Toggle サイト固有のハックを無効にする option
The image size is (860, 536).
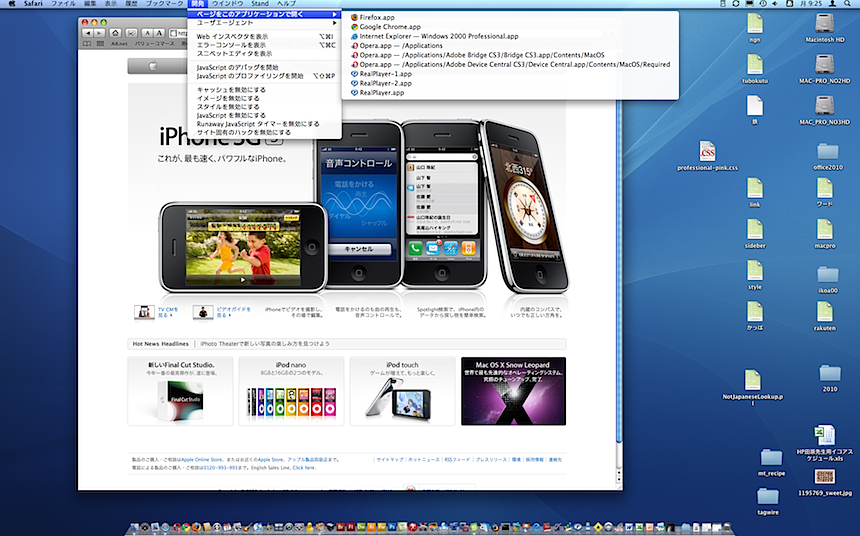pyautogui.click(x=264, y=132)
